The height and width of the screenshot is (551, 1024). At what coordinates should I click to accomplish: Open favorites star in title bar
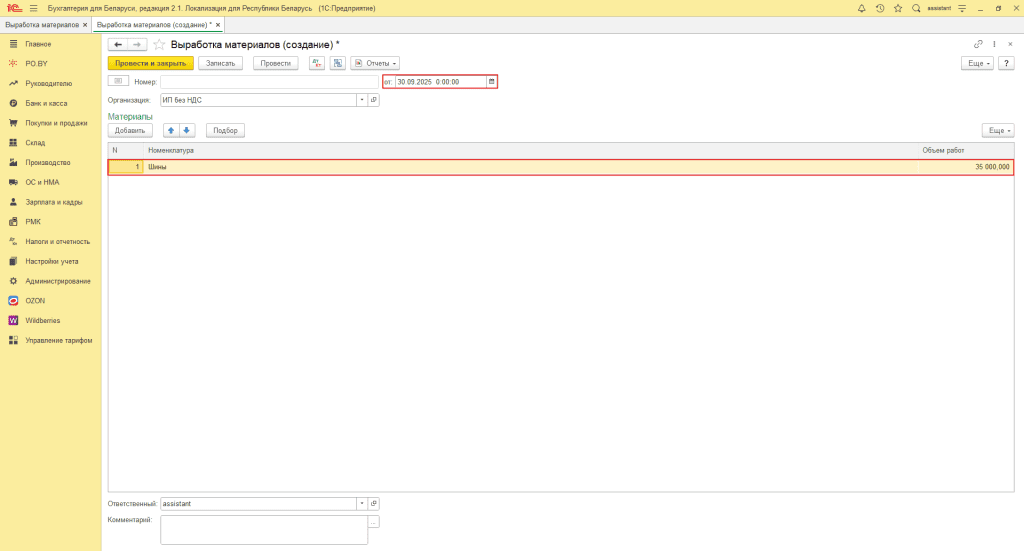click(x=898, y=8)
